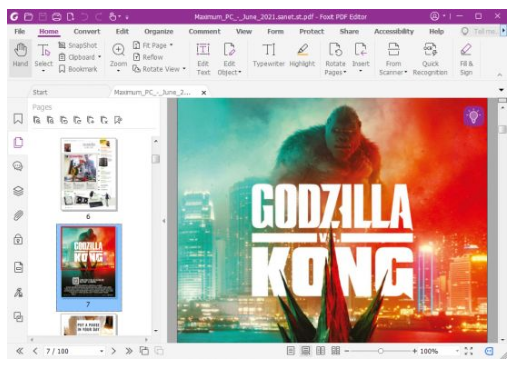This screenshot has height=367, width=514.
Task: Go to the previous page
Action: point(35,351)
